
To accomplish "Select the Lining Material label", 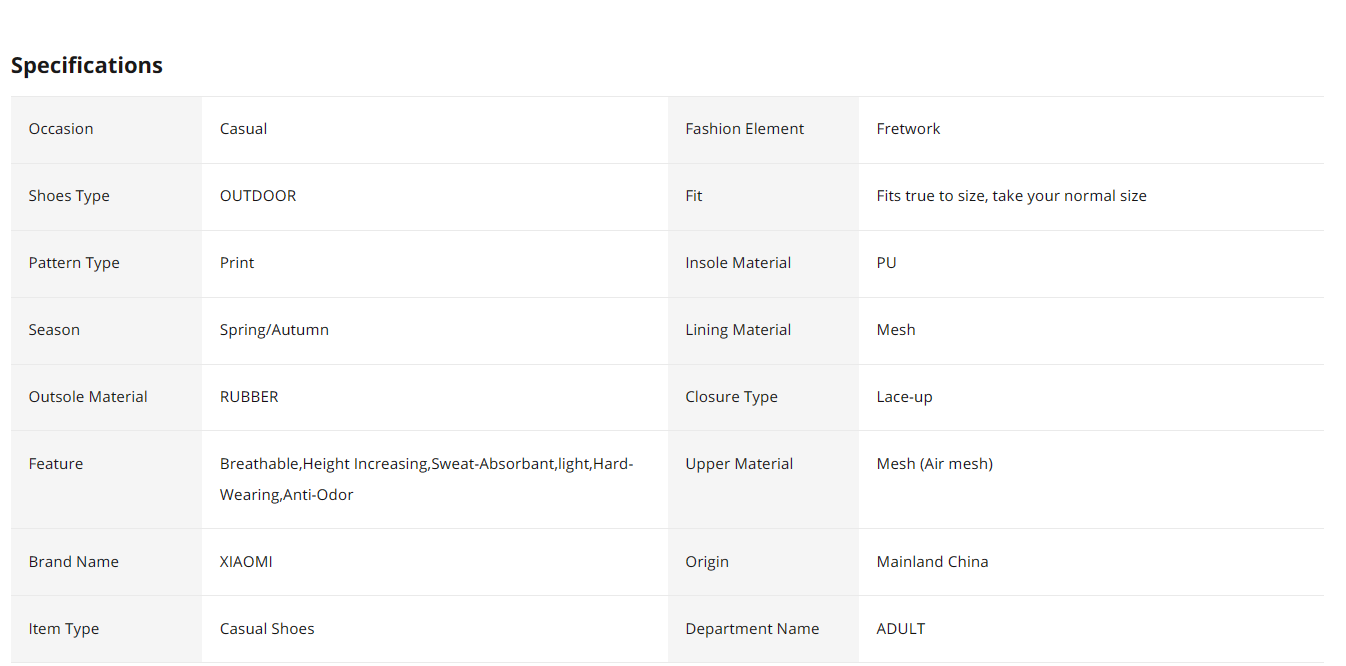I will tap(738, 330).
